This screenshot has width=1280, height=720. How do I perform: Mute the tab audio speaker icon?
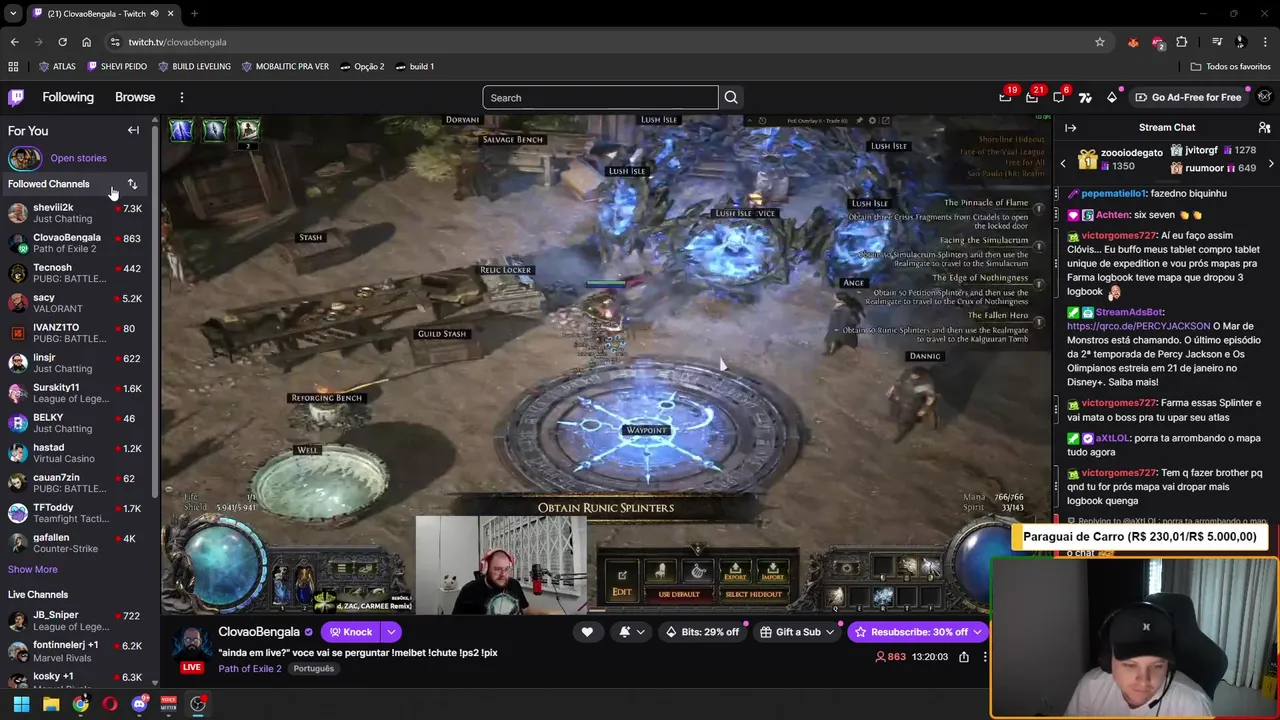click(155, 14)
